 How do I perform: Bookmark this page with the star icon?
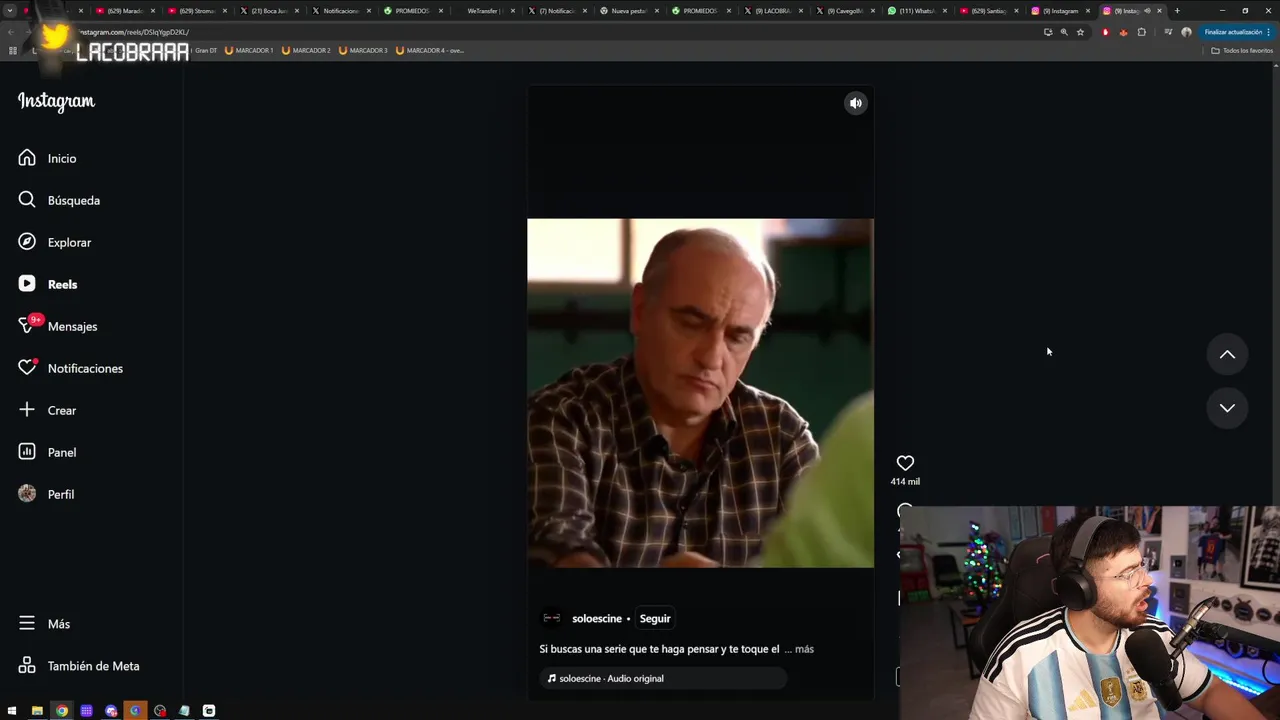(x=1080, y=32)
